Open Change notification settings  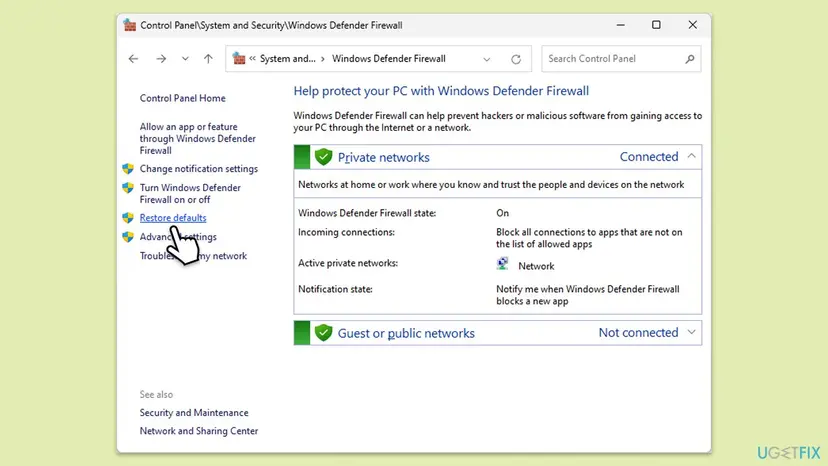pyautogui.click(x=199, y=169)
